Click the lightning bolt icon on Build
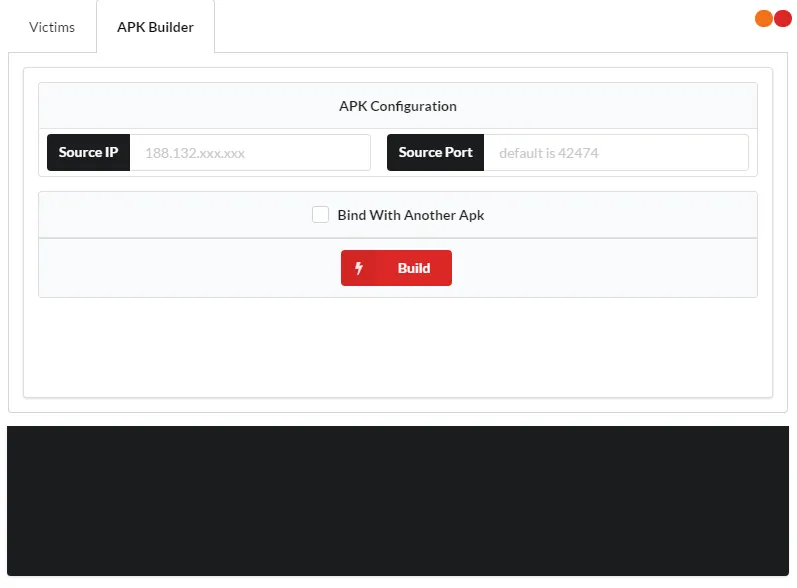 359,268
